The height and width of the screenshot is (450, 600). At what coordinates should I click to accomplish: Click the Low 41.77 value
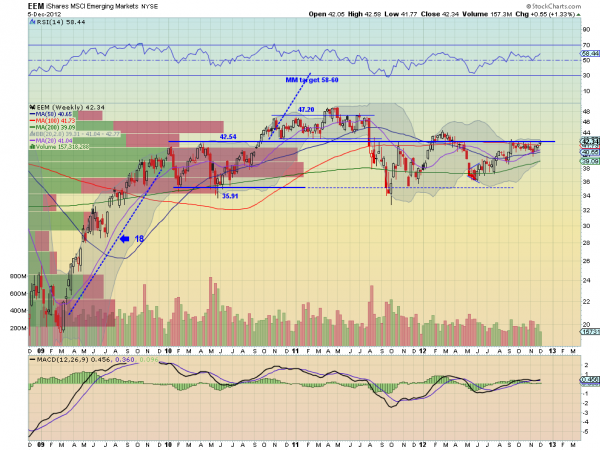(401, 14)
